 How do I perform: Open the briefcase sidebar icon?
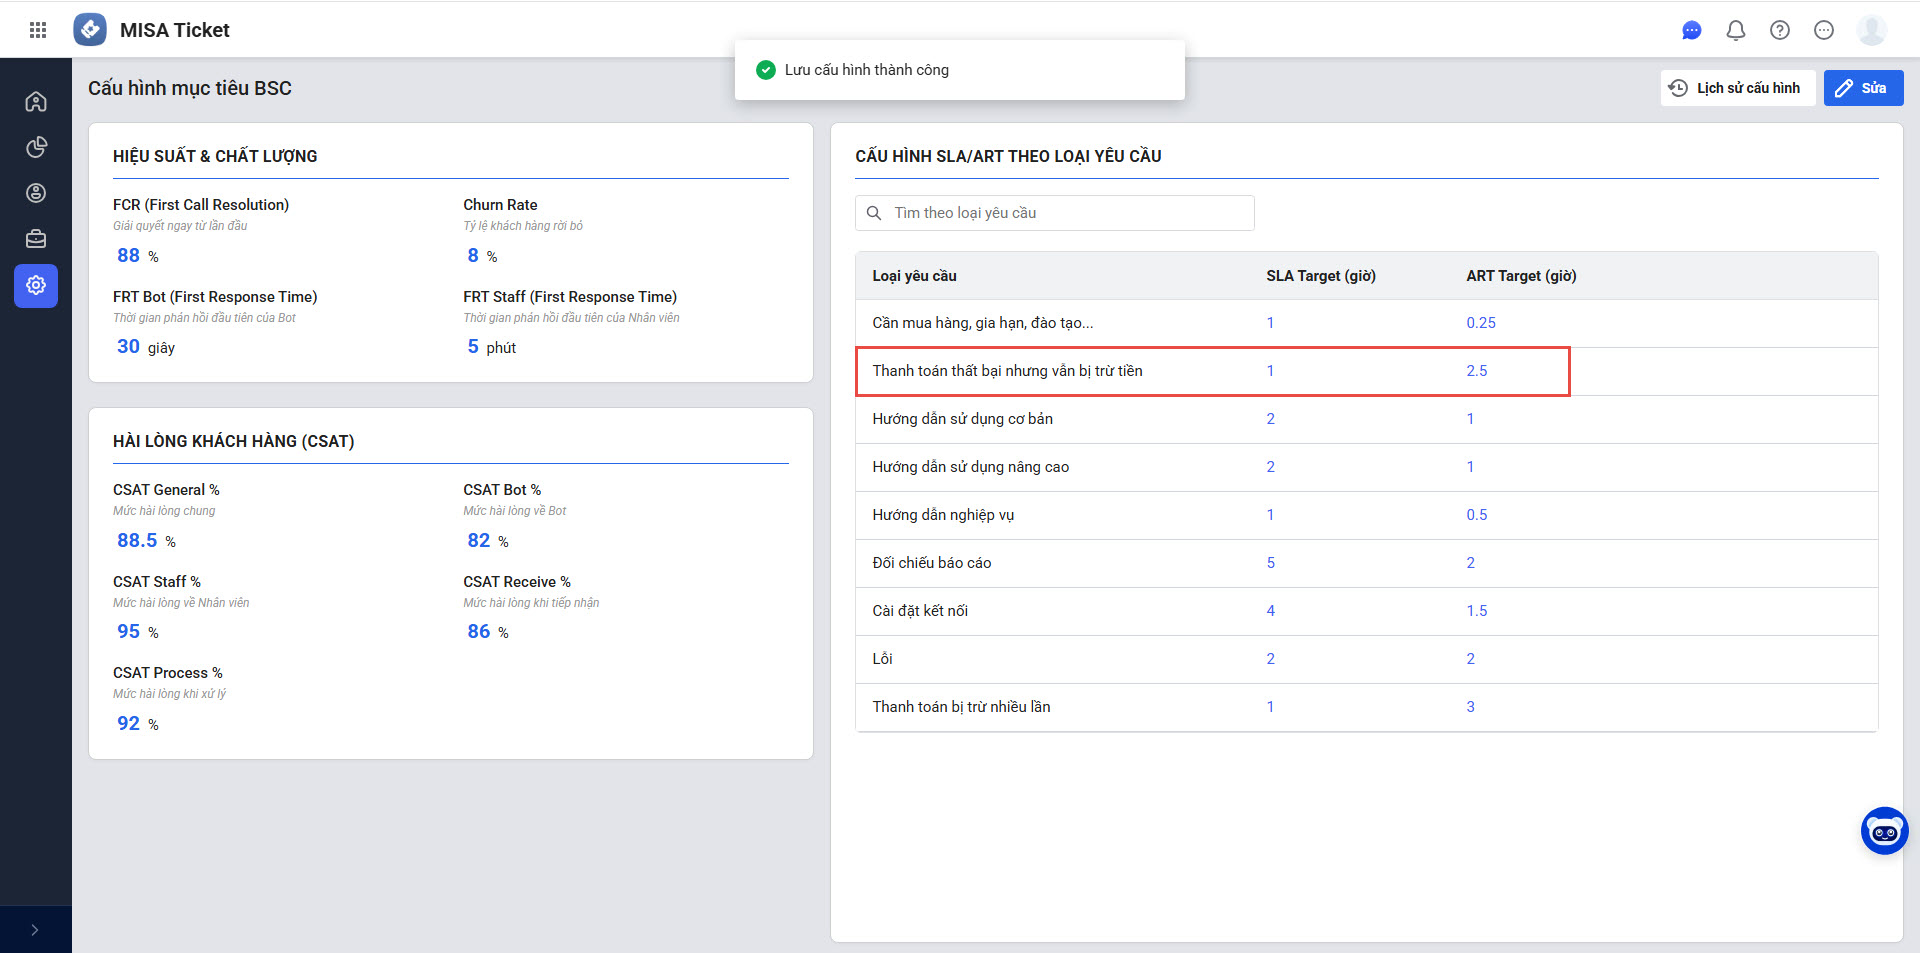pos(36,239)
